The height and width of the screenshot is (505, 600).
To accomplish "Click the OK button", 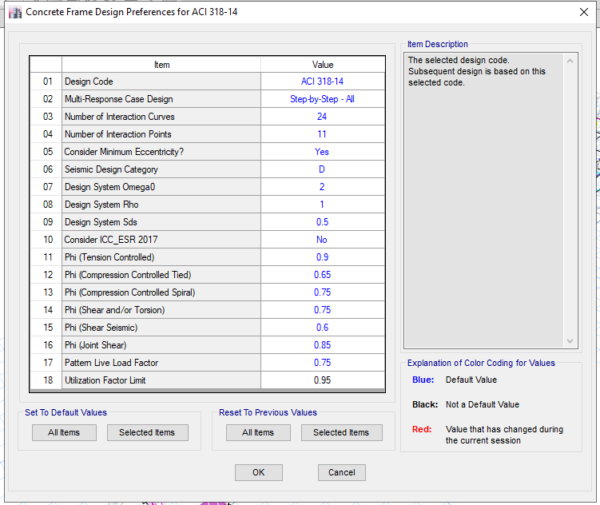I will (x=259, y=472).
